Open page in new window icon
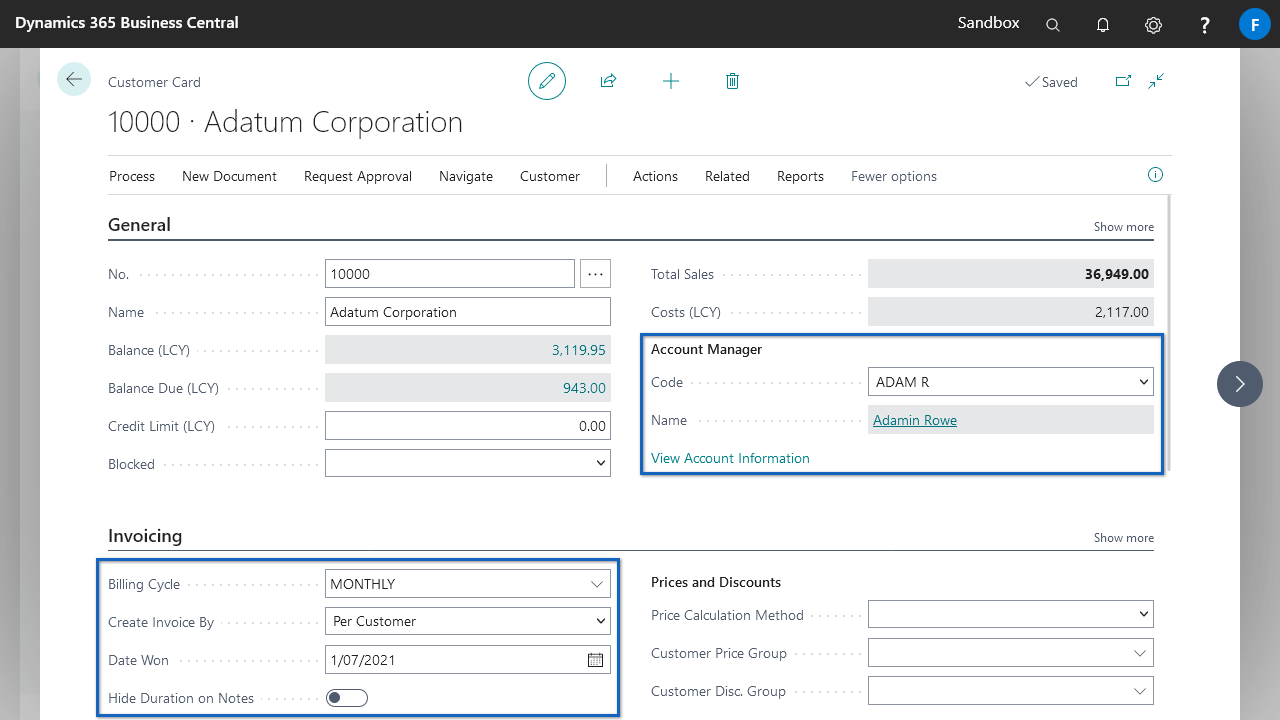The image size is (1280, 720). (1123, 81)
